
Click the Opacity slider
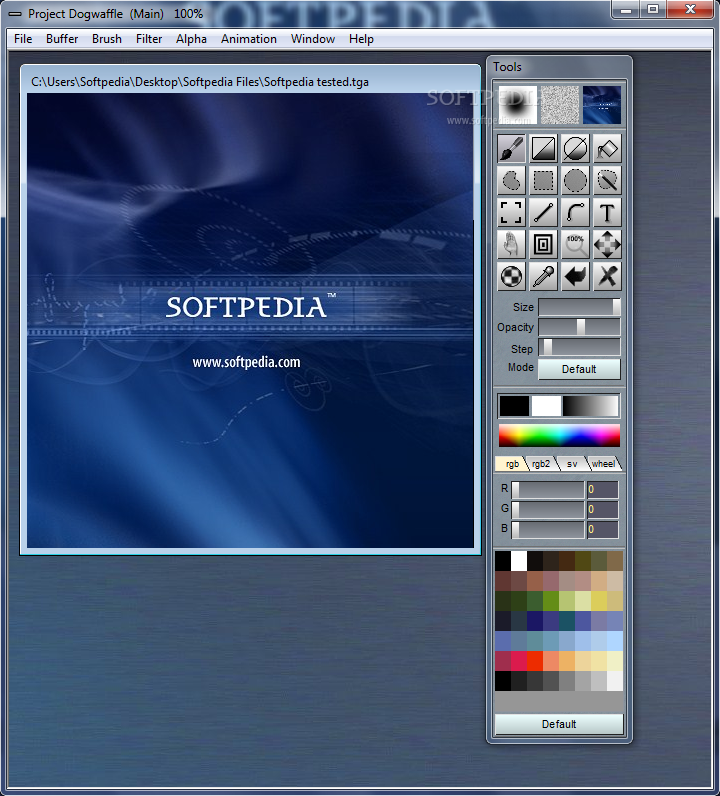tap(579, 327)
